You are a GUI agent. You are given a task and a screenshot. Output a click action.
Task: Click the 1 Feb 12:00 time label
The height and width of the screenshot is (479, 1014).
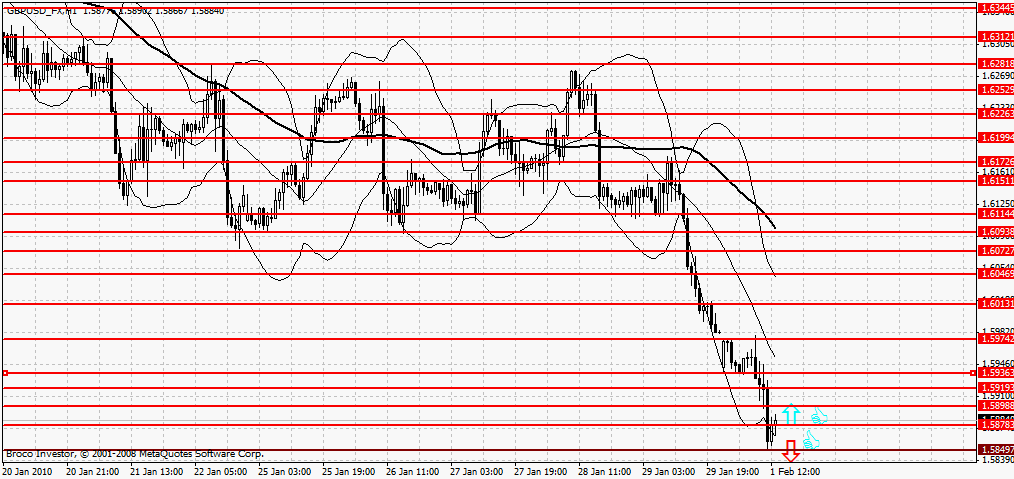794,470
